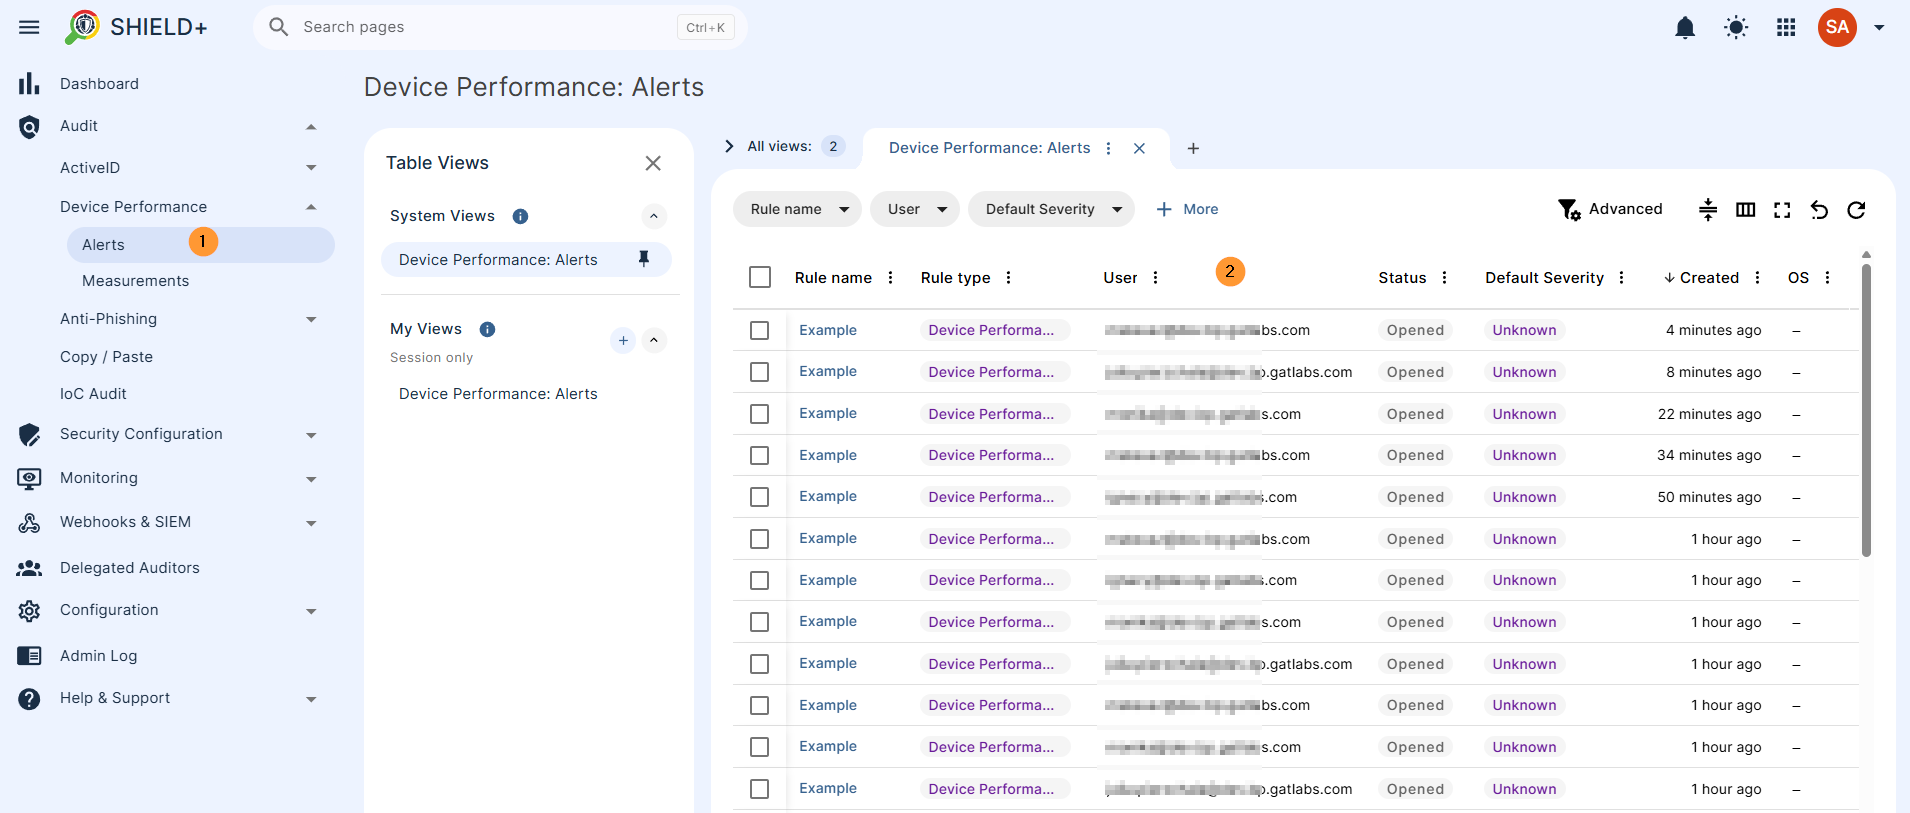Screen dimensions: 1910x813
Task: Collapse the Device Performance submenu
Action: [x=311, y=207]
